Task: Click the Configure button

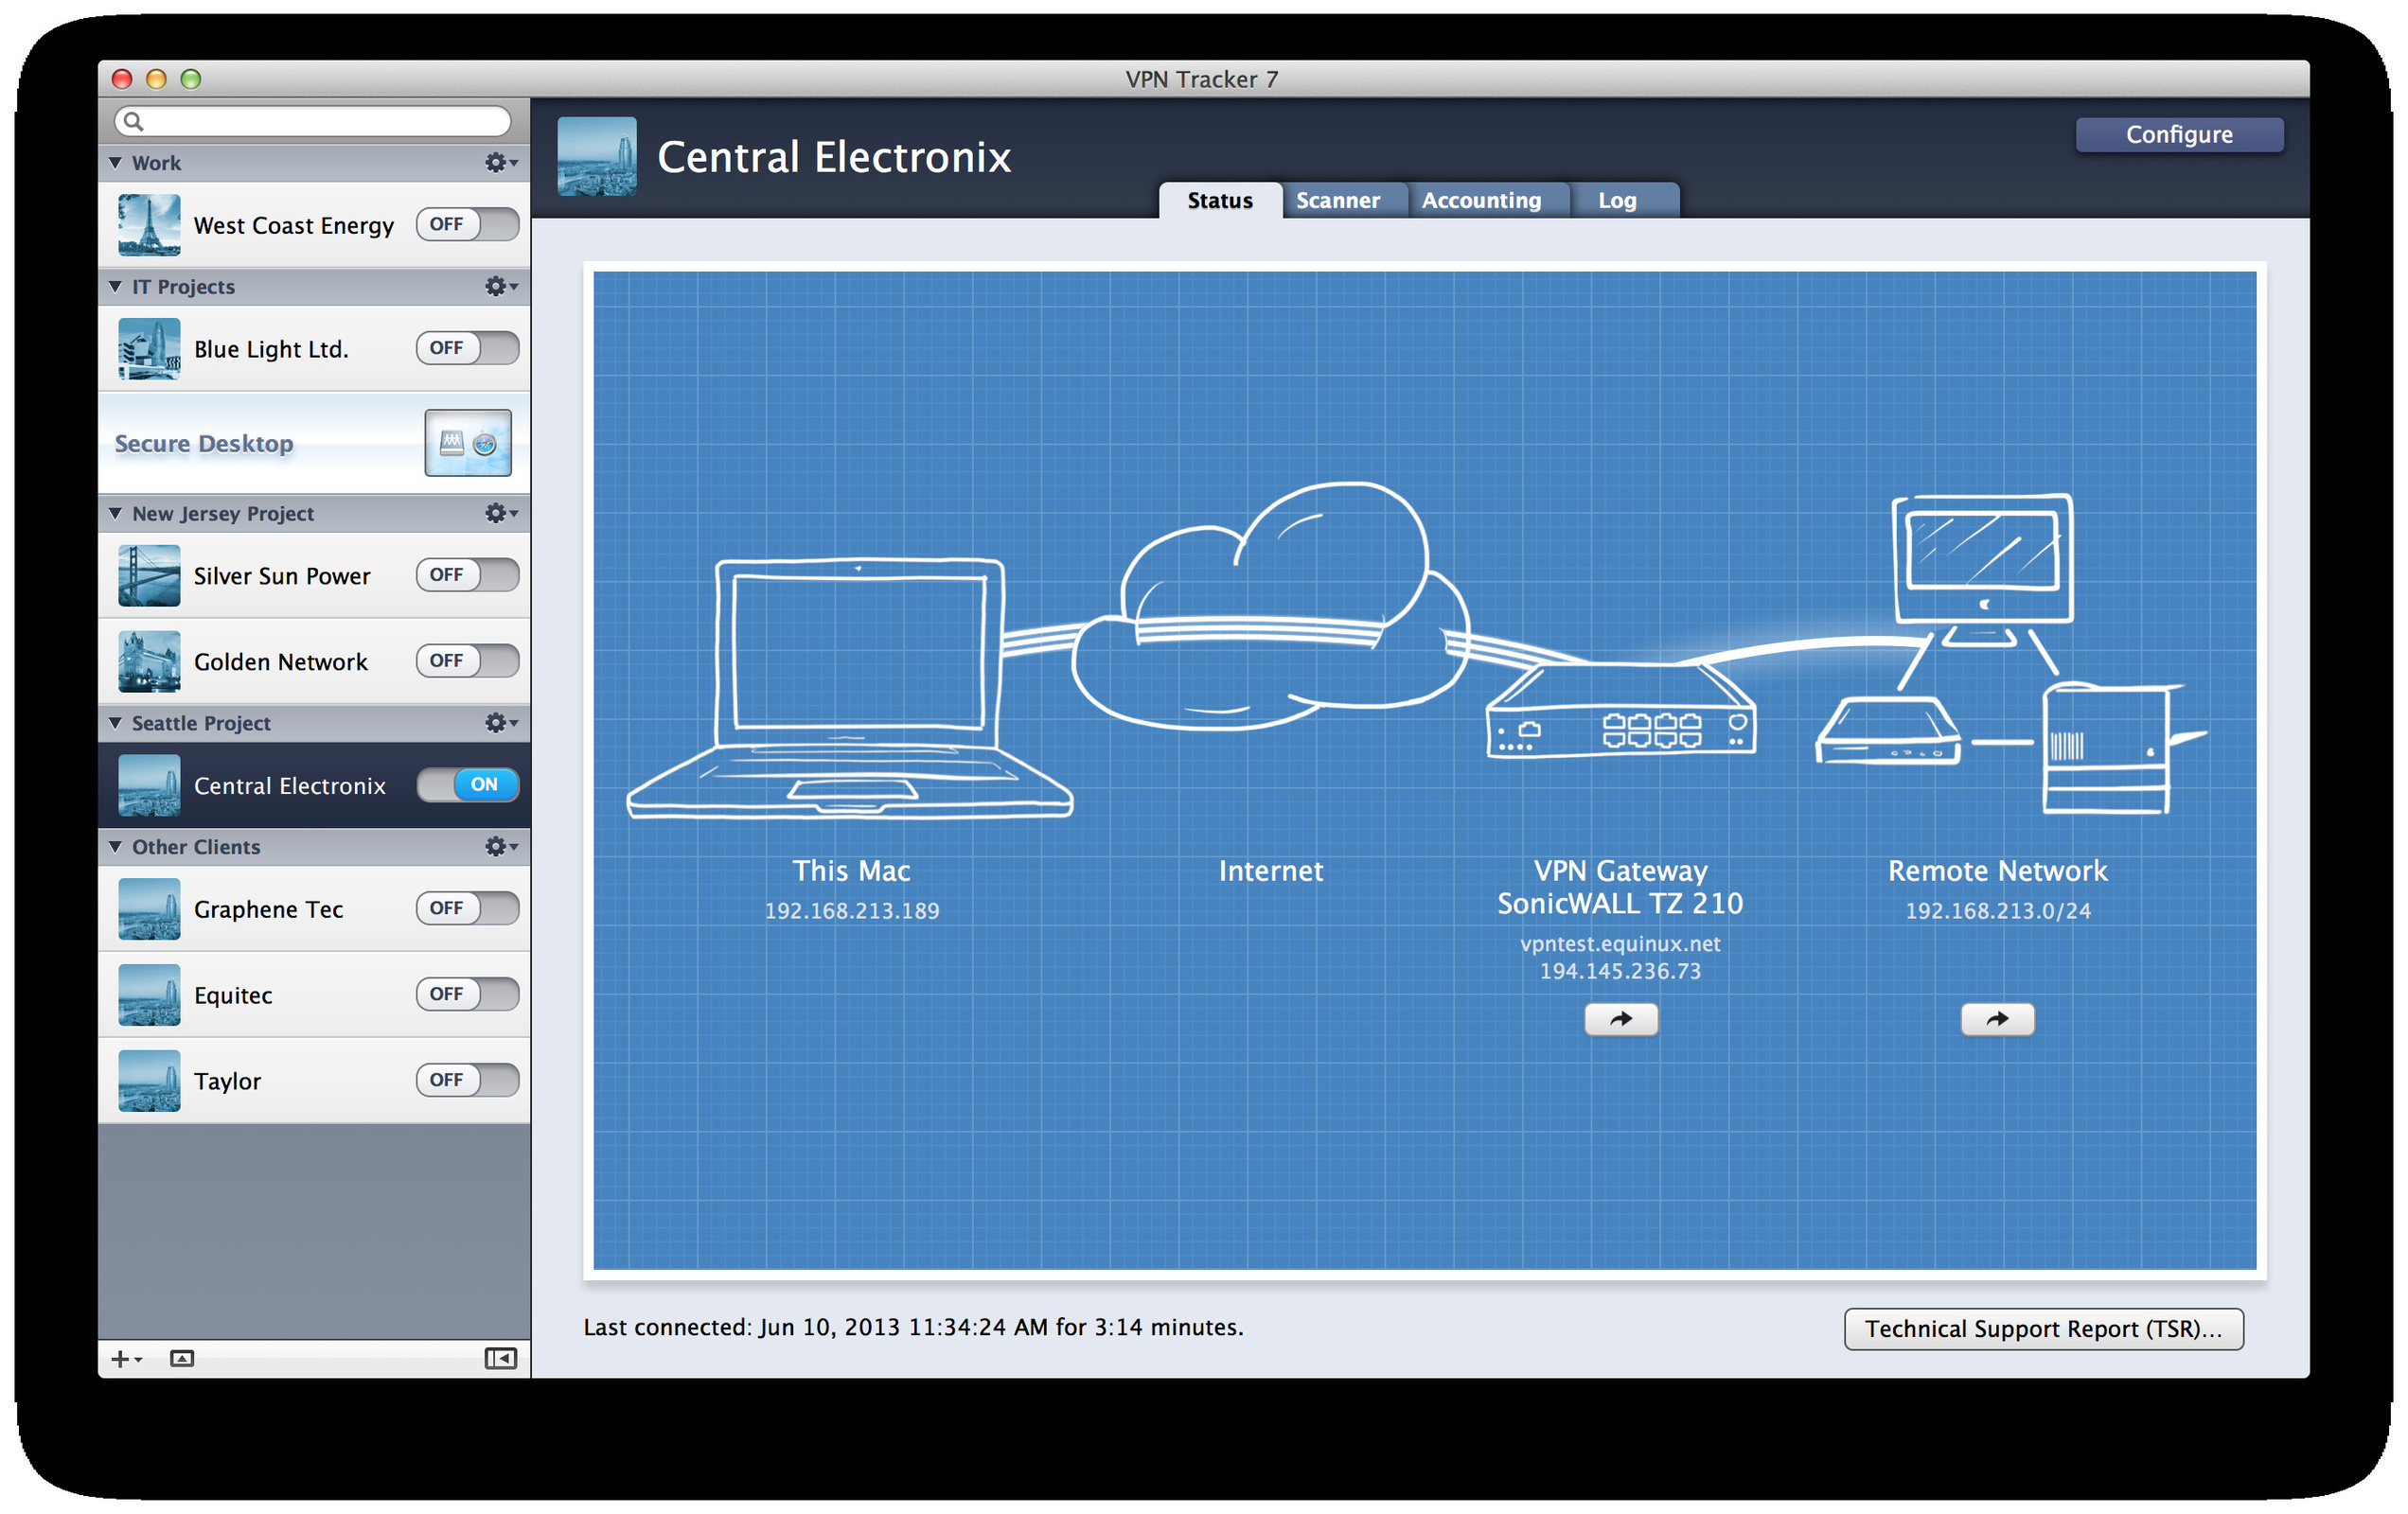Action: [2178, 134]
